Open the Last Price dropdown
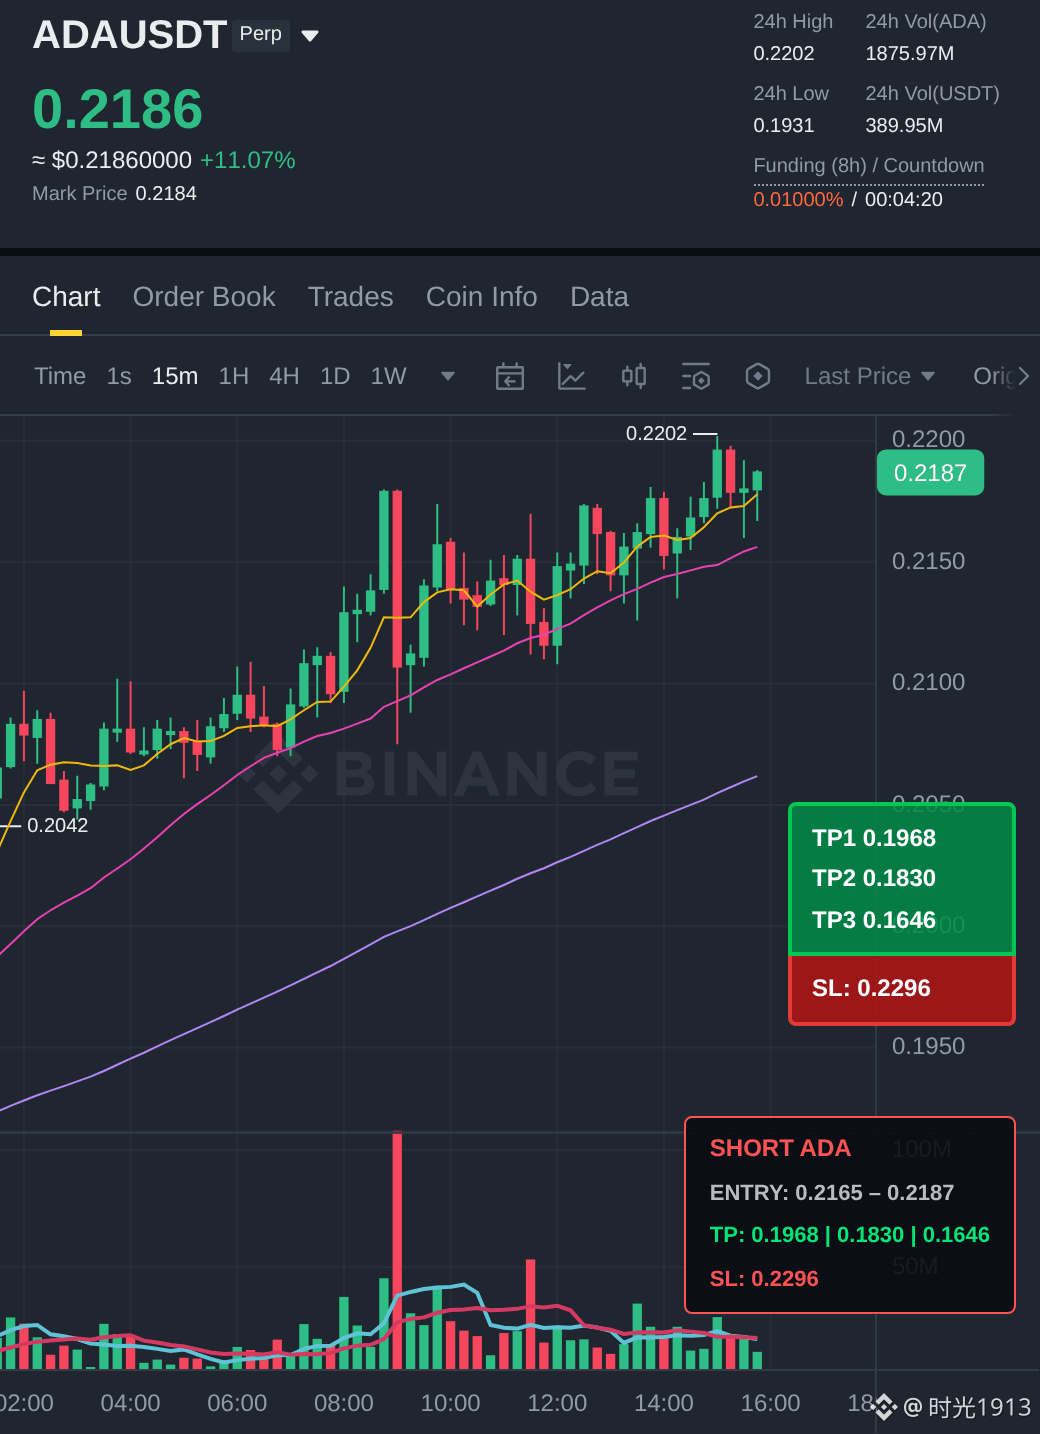 [x=870, y=376]
